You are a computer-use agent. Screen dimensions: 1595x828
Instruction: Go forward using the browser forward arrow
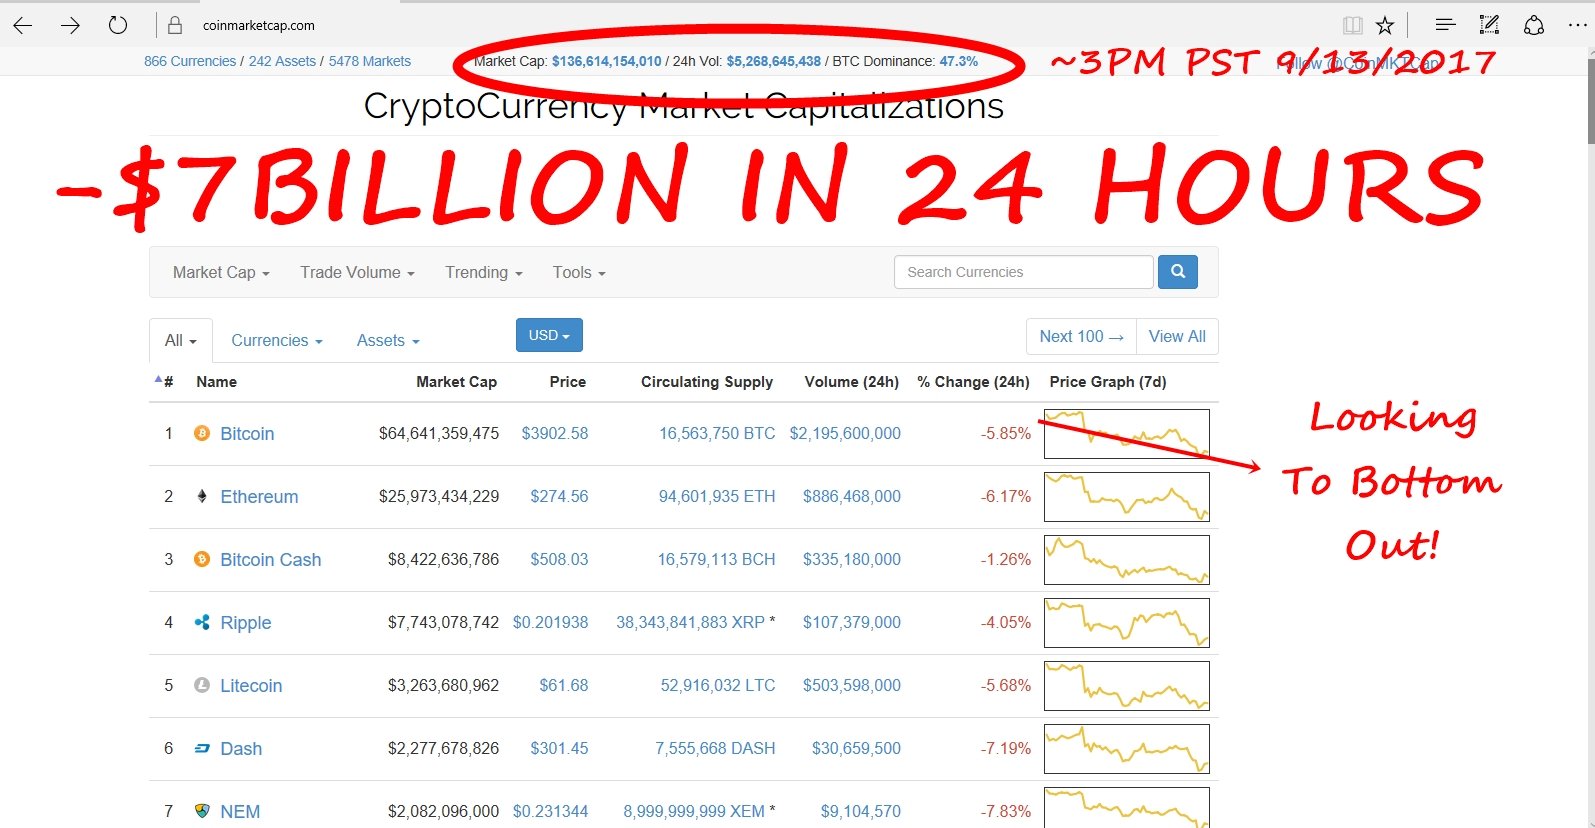coord(70,26)
